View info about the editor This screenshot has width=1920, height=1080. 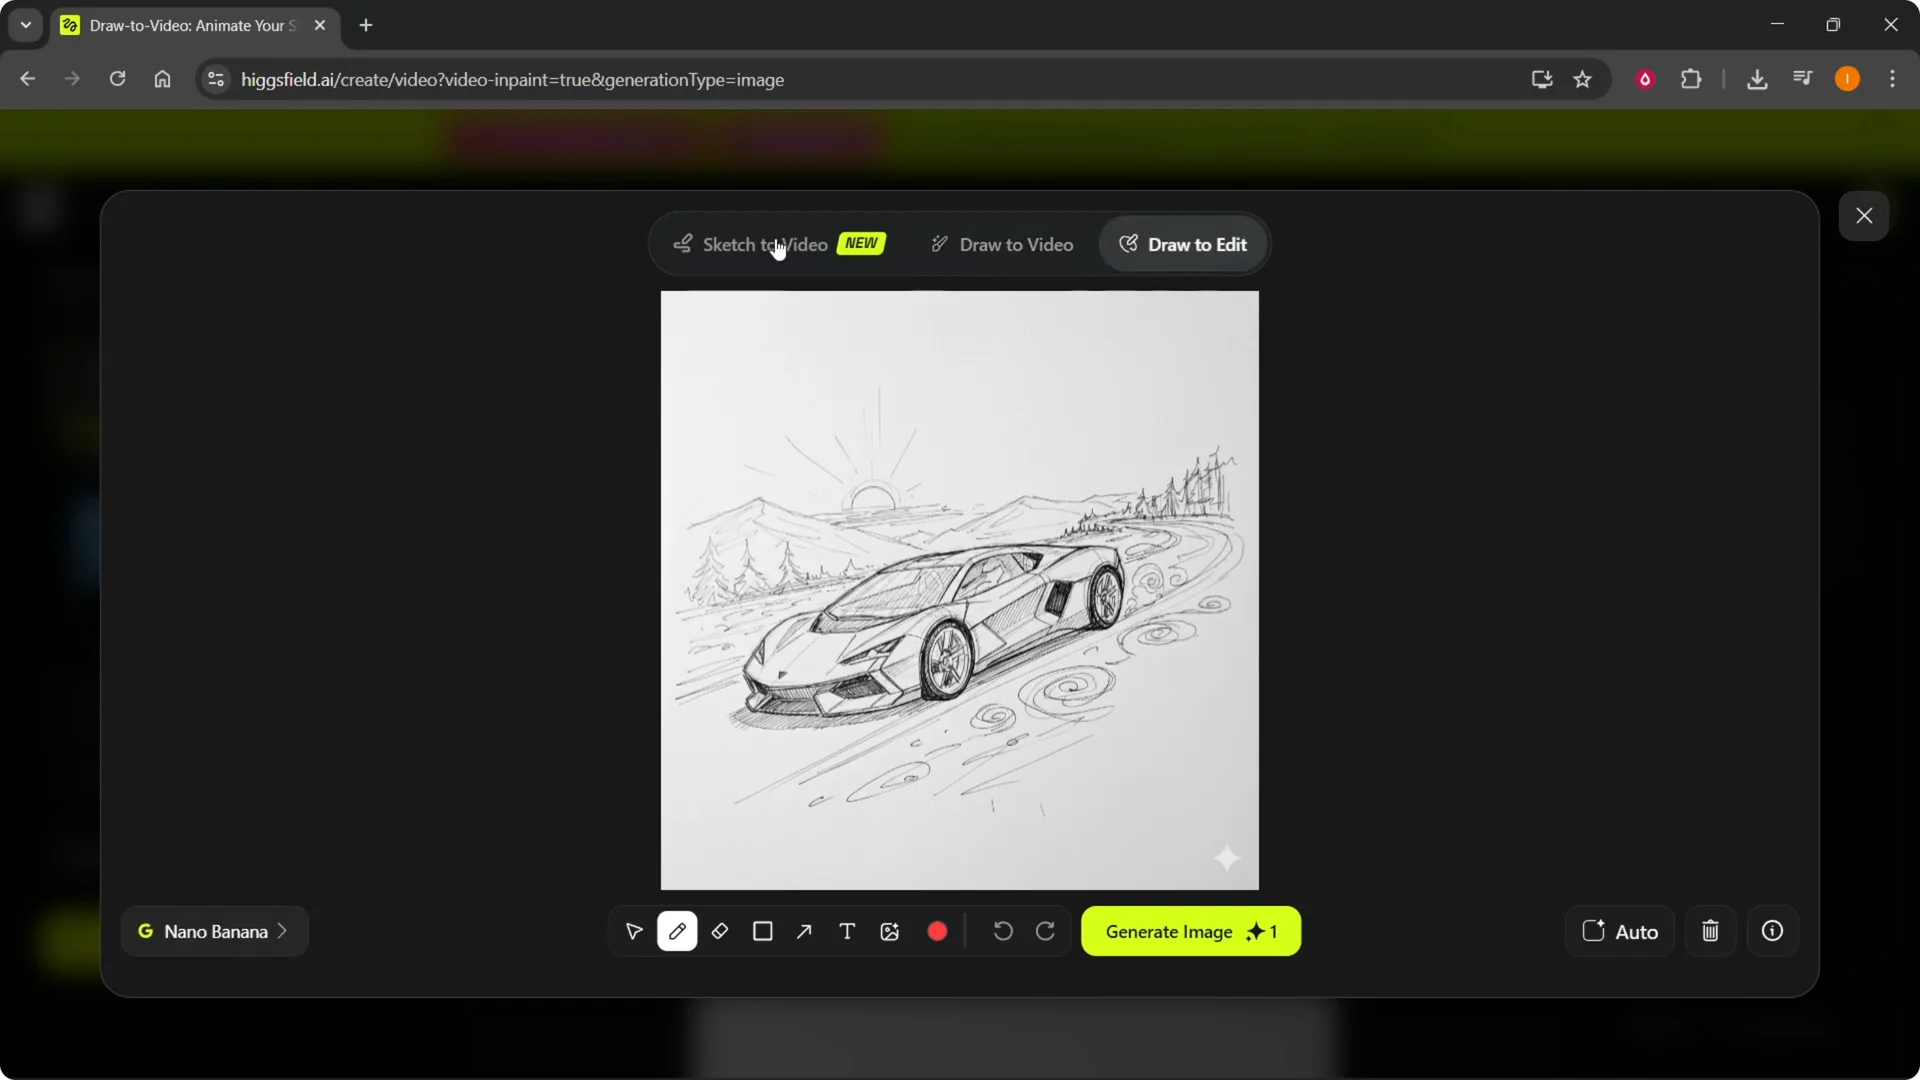coord(1773,931)
